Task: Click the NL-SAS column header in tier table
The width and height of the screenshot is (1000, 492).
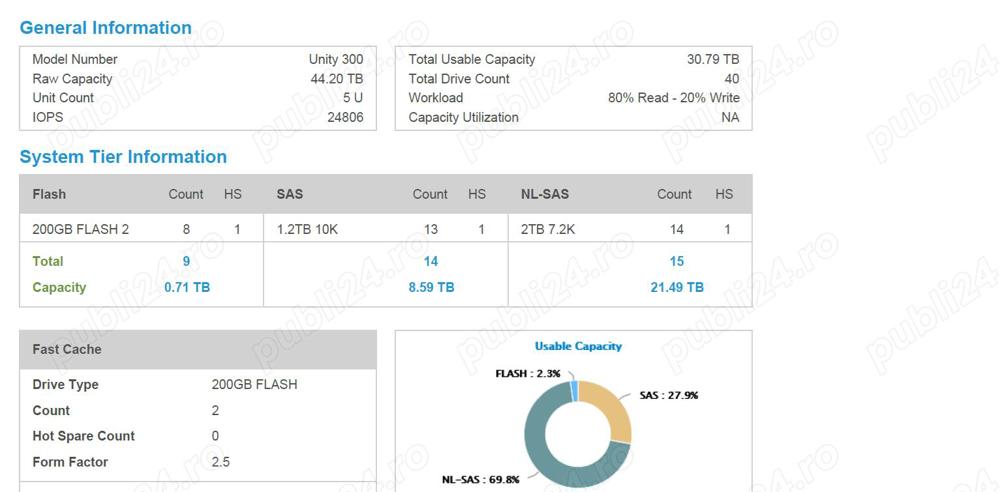Action: (545, 194)
